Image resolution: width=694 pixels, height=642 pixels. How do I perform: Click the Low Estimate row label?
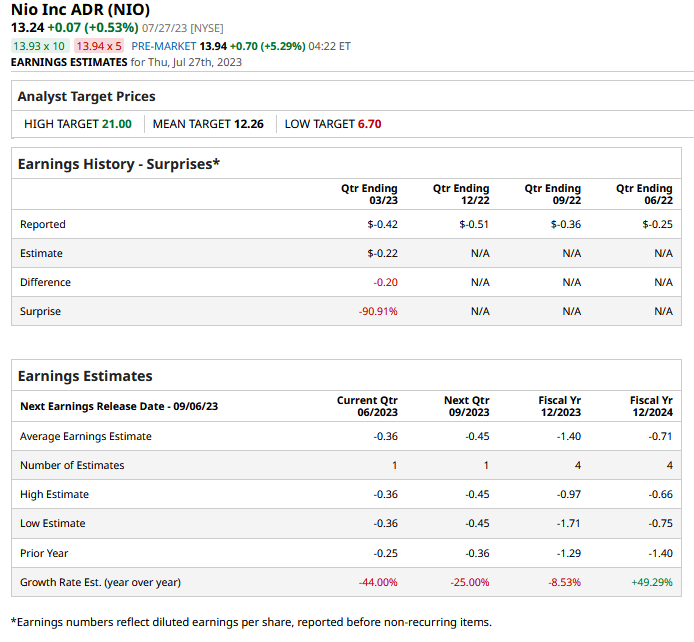point(53,523)
